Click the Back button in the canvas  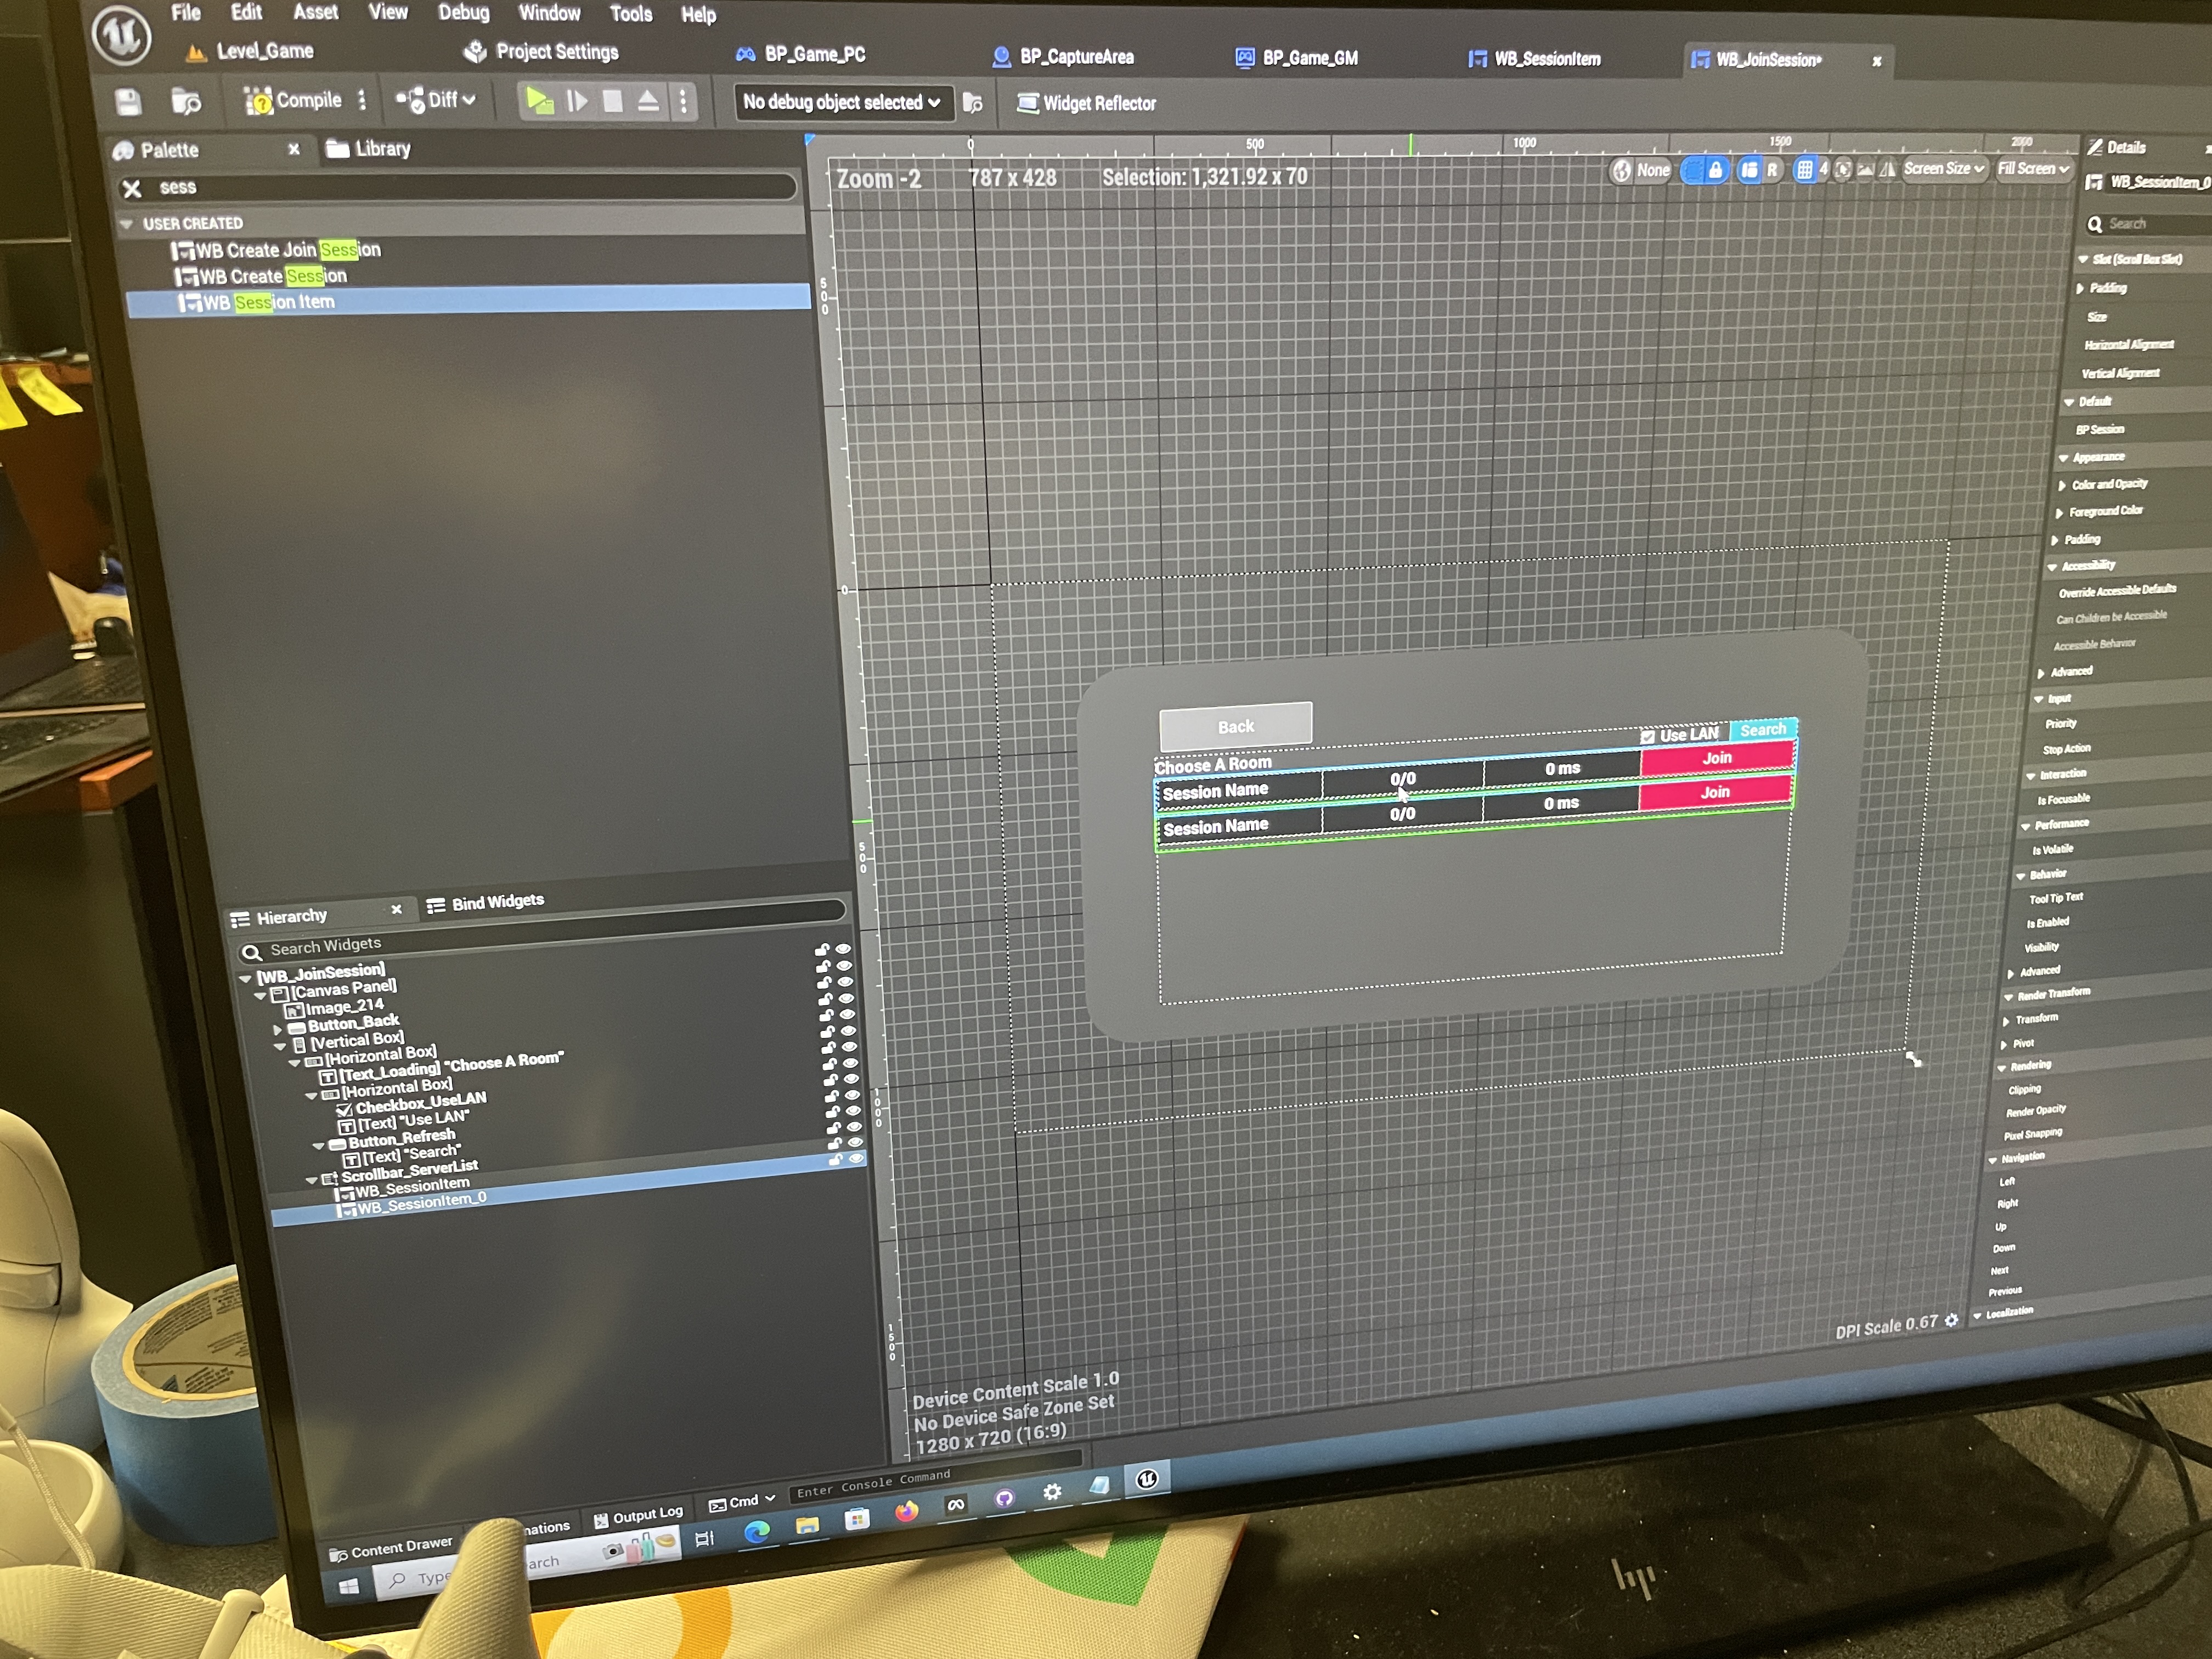1235,726
